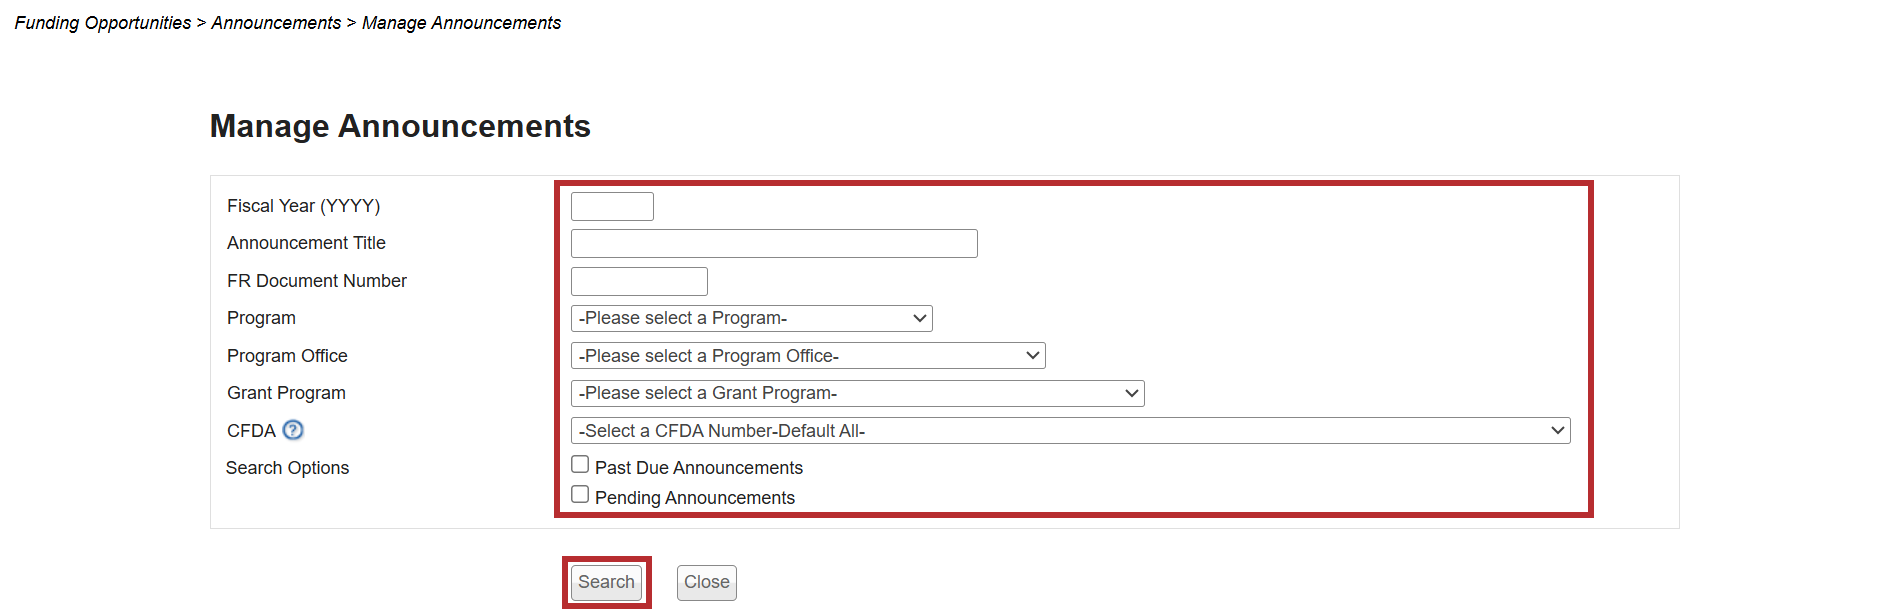
Task: Click the "Search Options" label text
Action: pos(287,468)
